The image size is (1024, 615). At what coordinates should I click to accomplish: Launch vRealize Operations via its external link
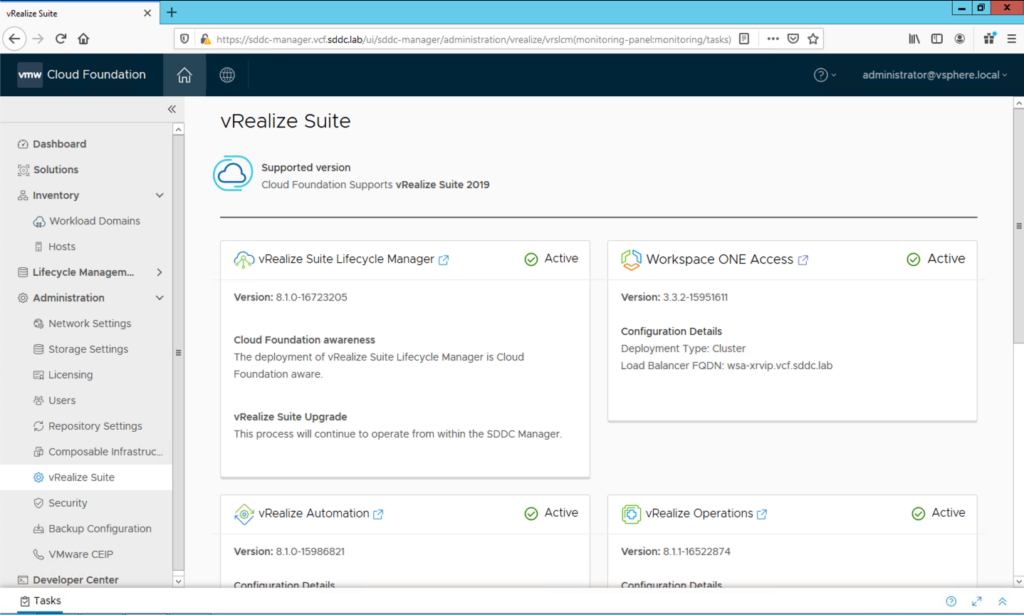click(763, 513)
